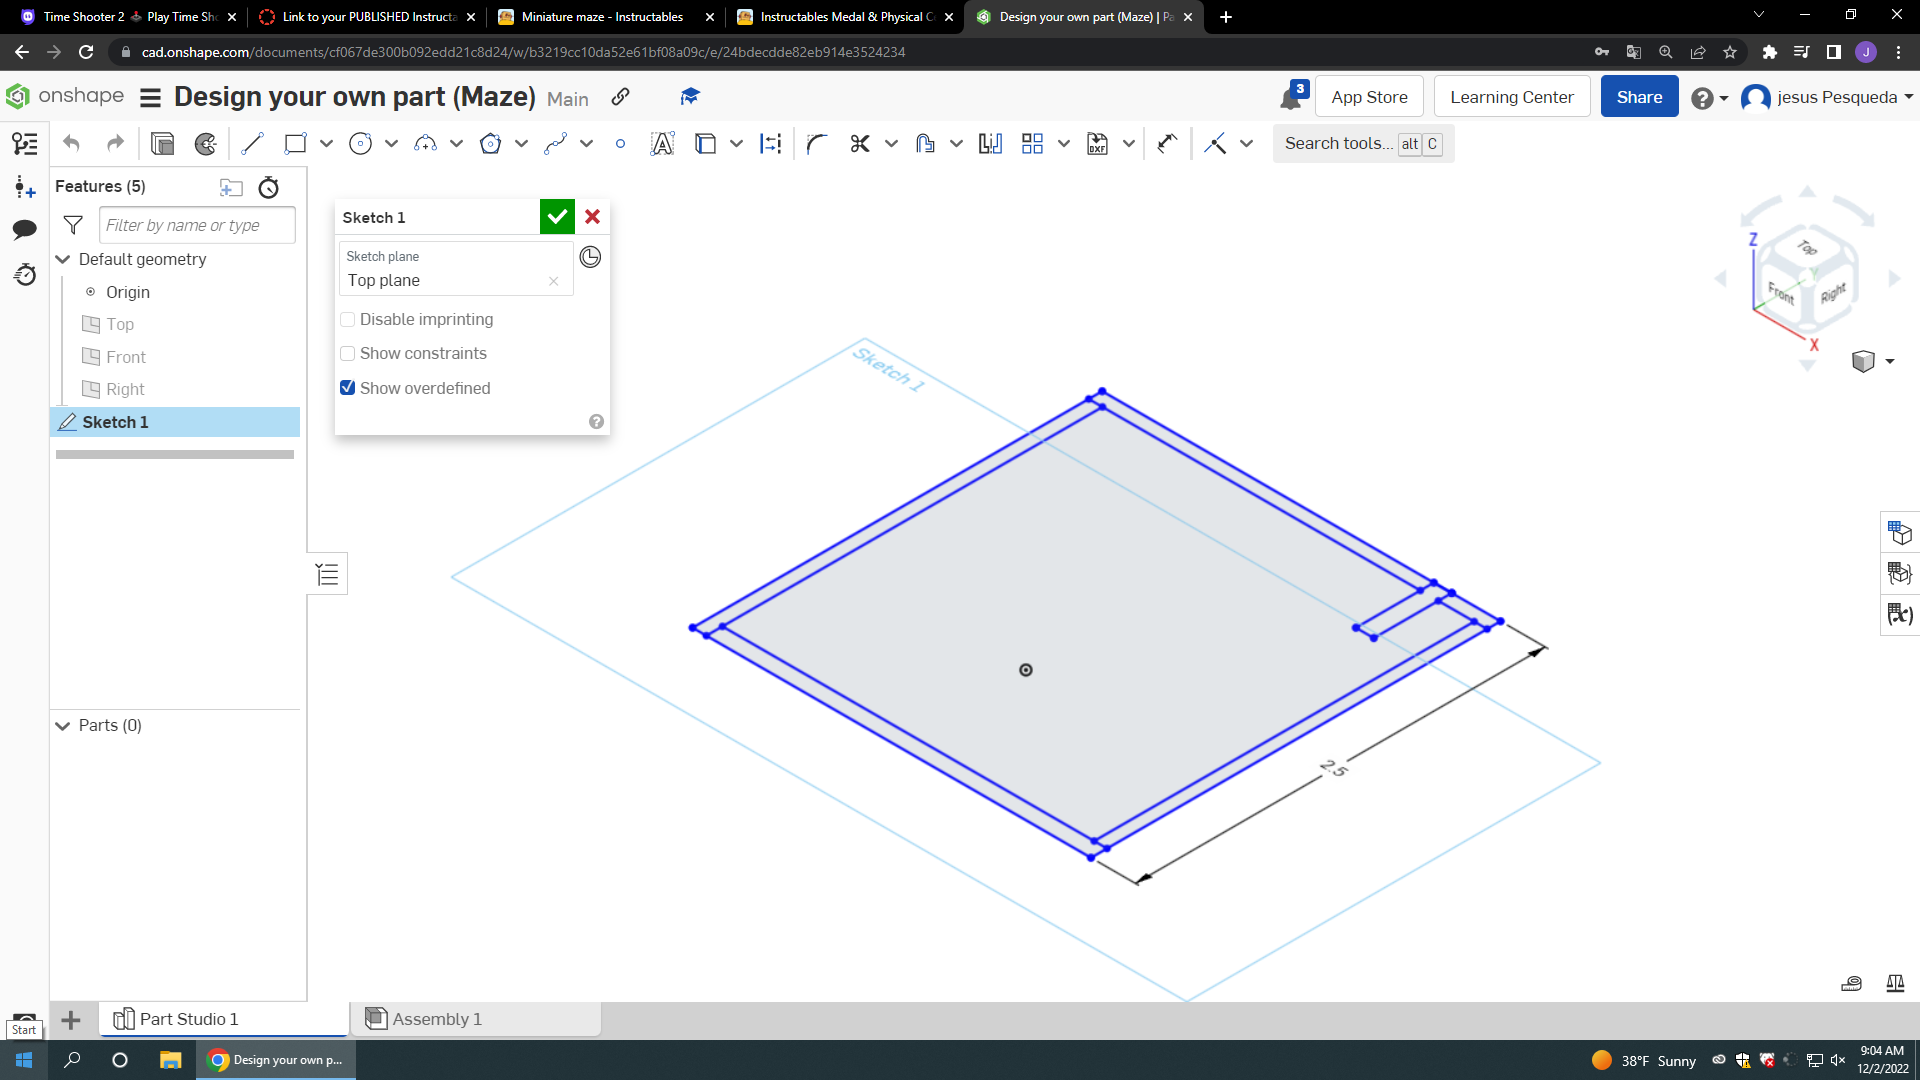
Task: Select the Sketch text tool
Action: tap(662, 143)
